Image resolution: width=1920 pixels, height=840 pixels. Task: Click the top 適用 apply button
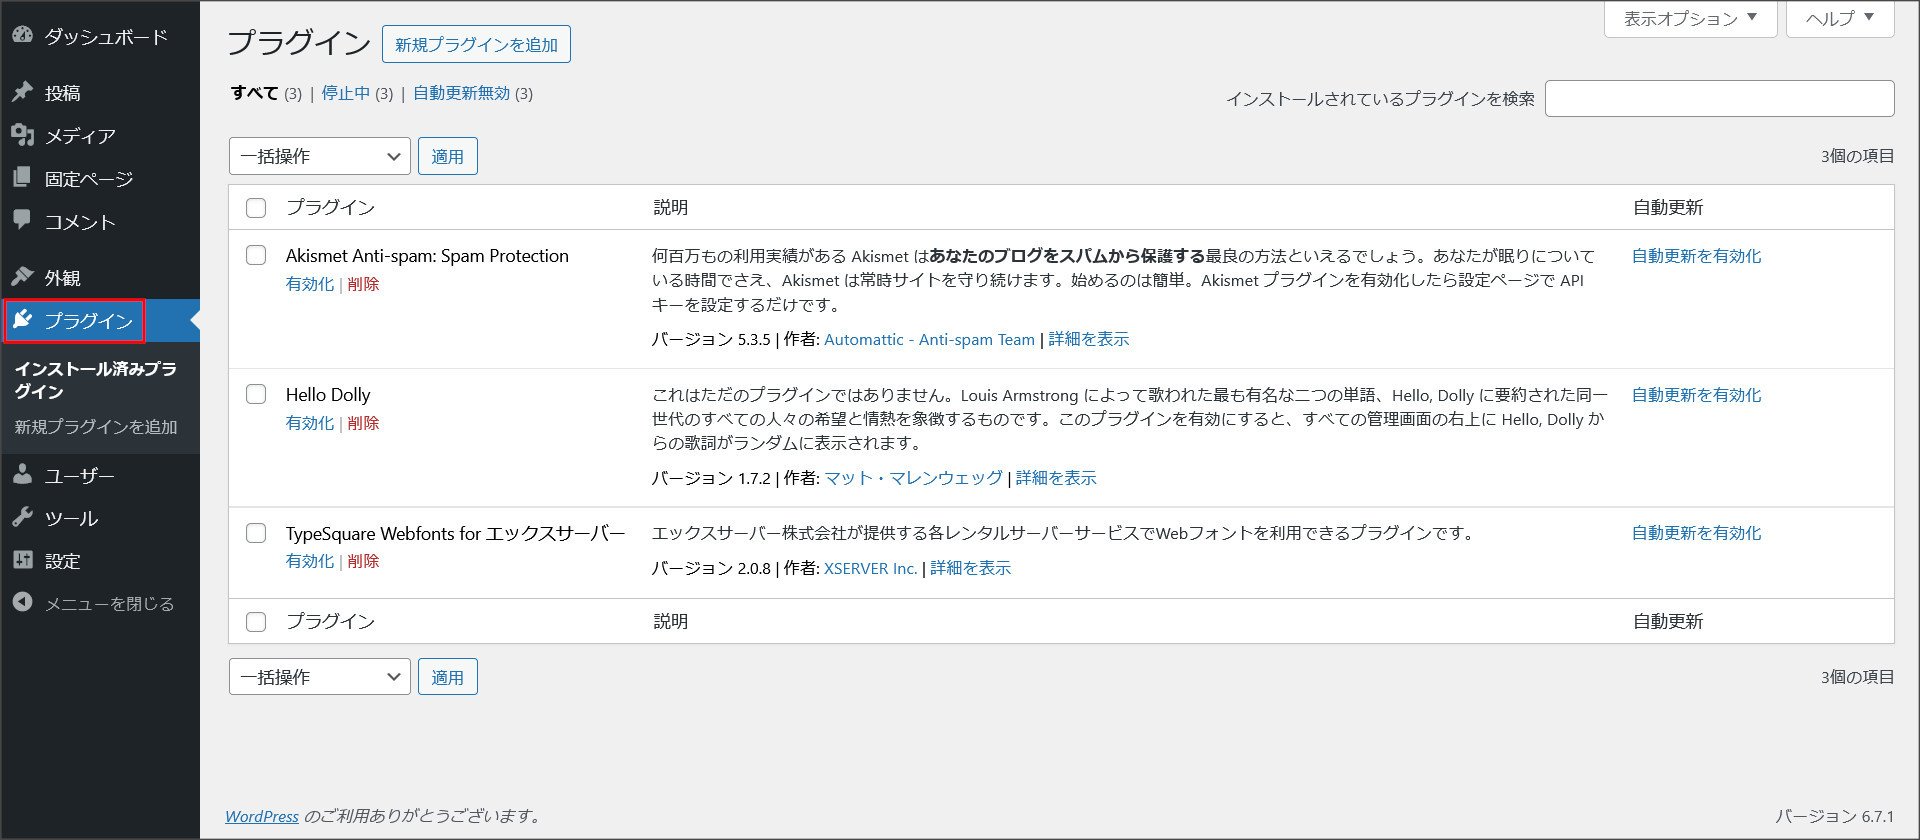click(447, 156)
